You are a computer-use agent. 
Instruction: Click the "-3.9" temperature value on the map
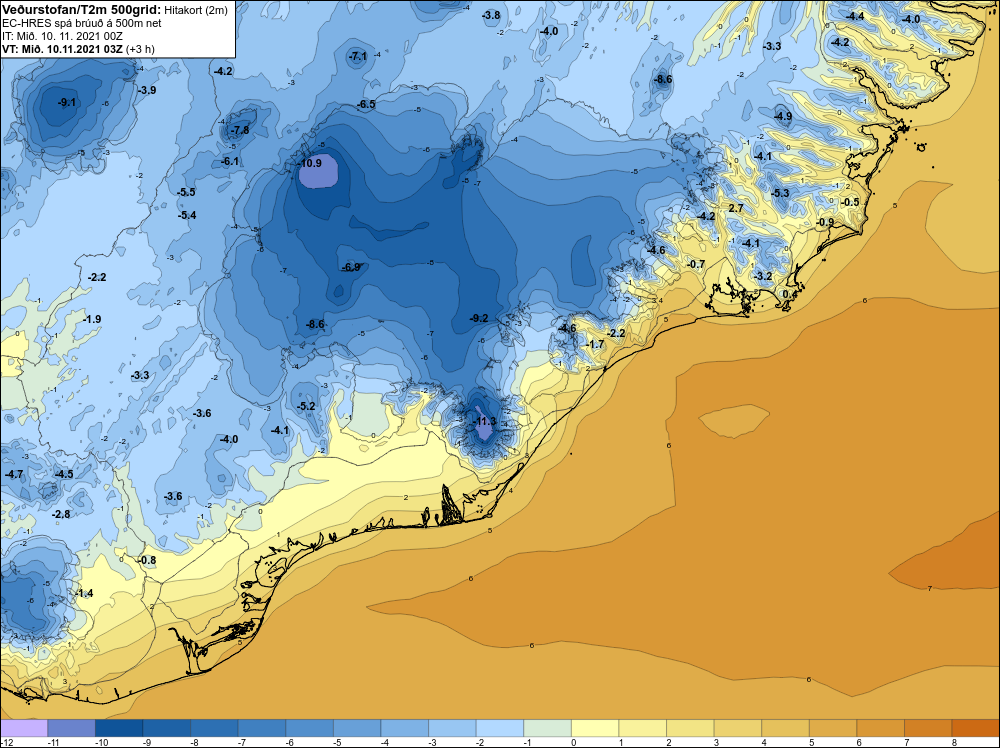click(x=147, y=90)
